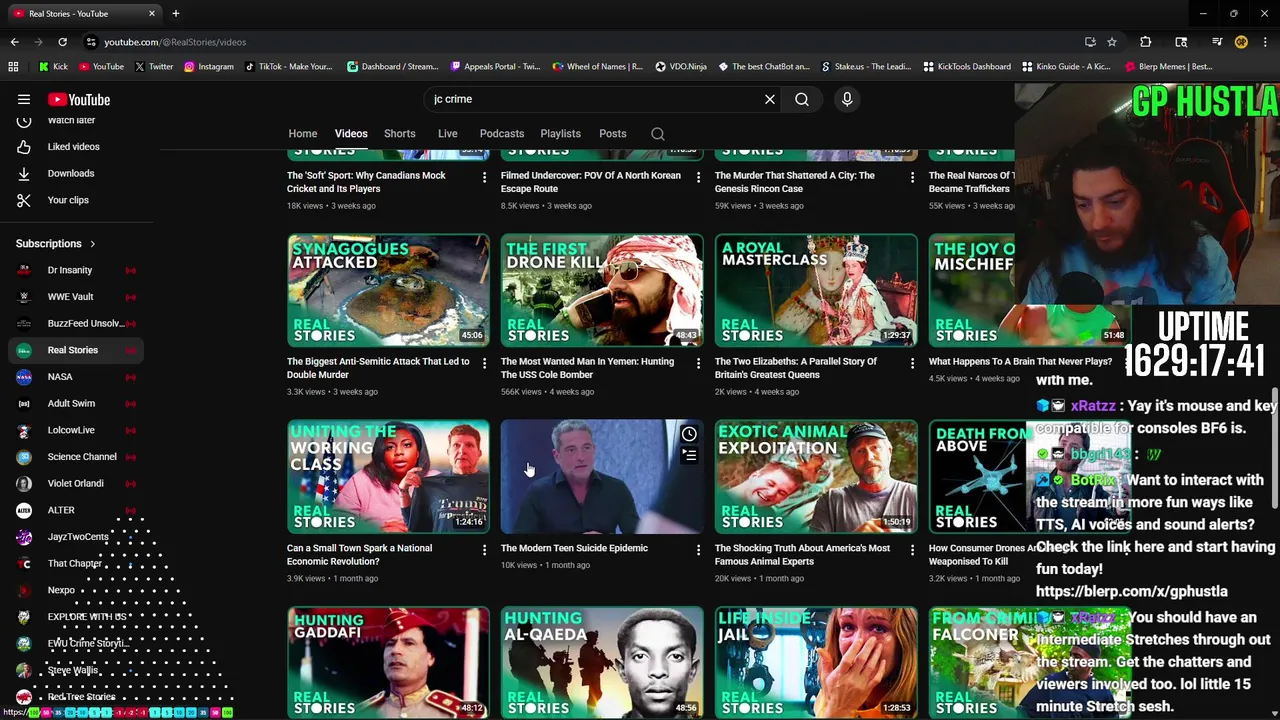Start voice search with the microphone icon
The image size is (1280, 720).
[847, 99]
